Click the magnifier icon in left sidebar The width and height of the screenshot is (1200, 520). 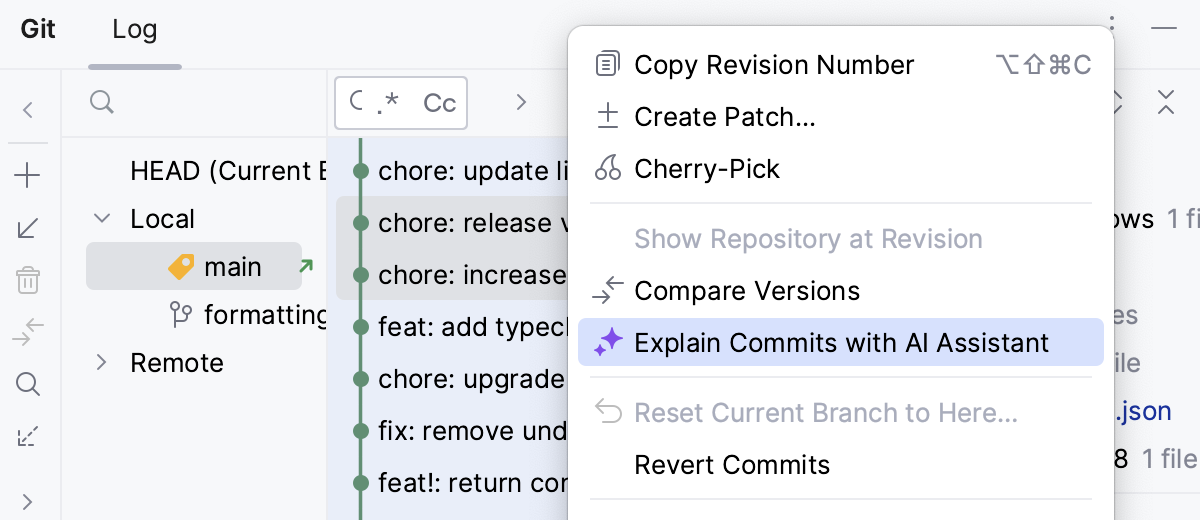[28, 384]
